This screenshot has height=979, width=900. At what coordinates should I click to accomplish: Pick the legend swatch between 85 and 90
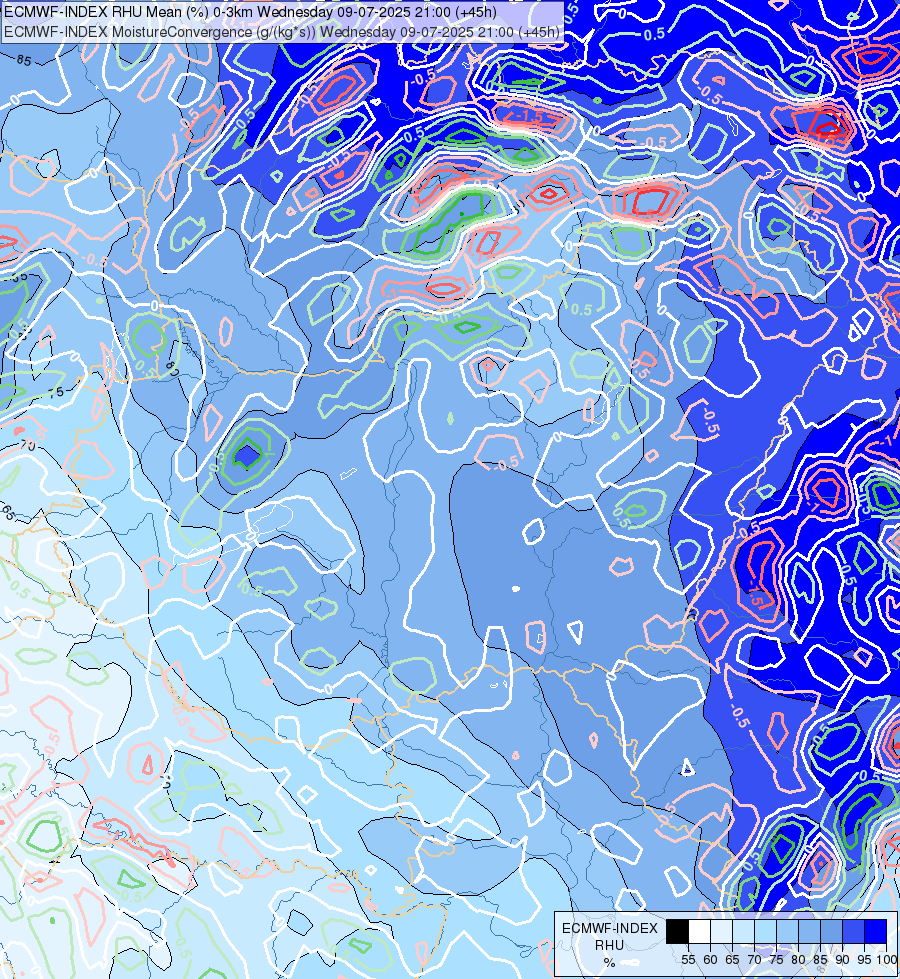[x=831, y=931]
